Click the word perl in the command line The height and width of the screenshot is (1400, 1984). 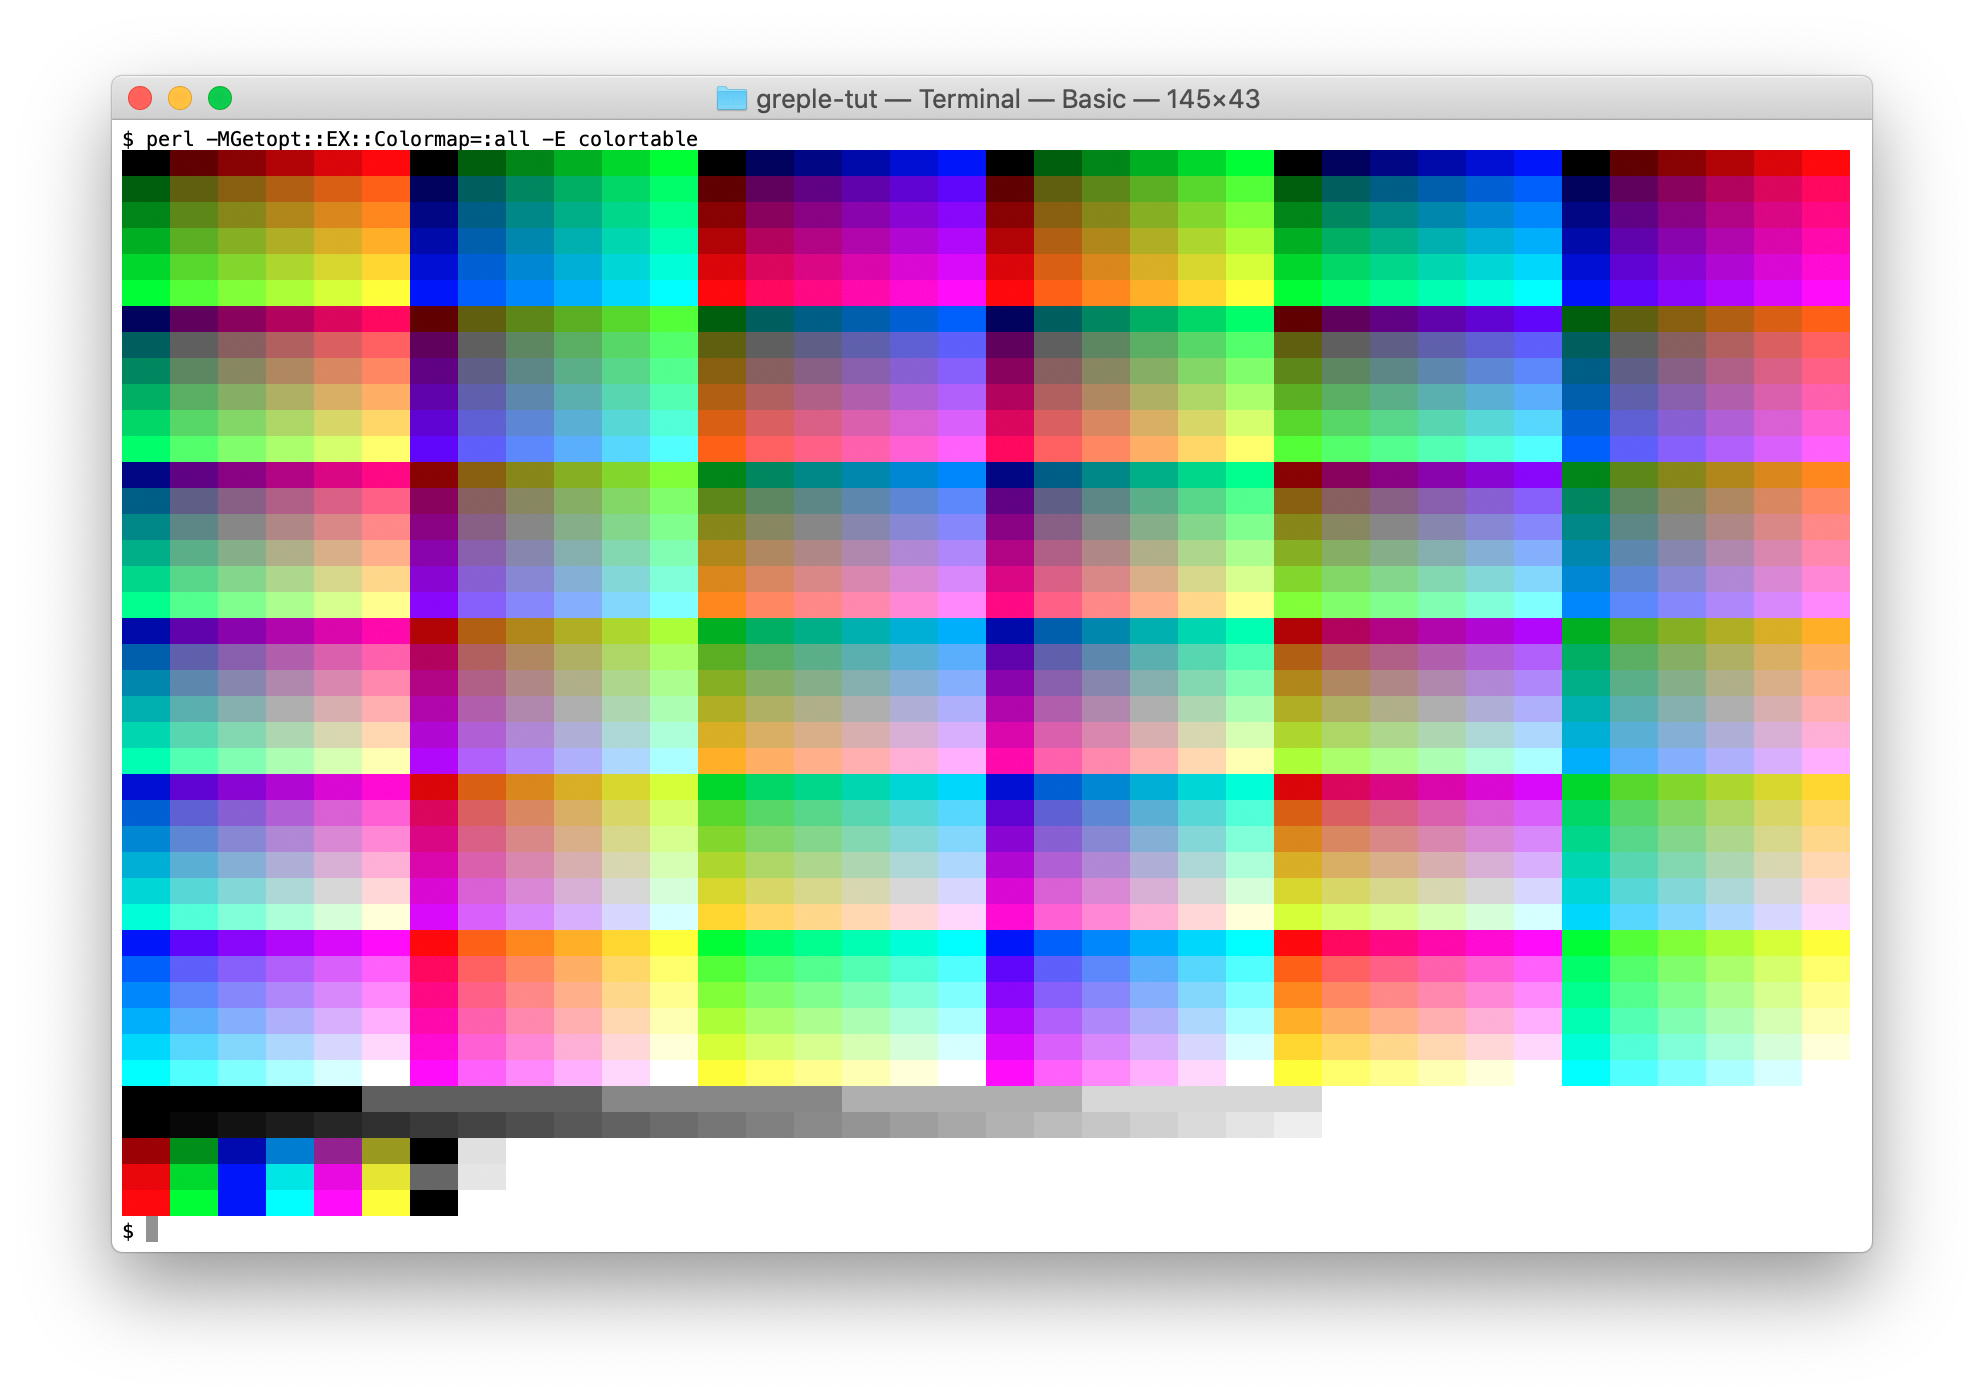[170, 139]
